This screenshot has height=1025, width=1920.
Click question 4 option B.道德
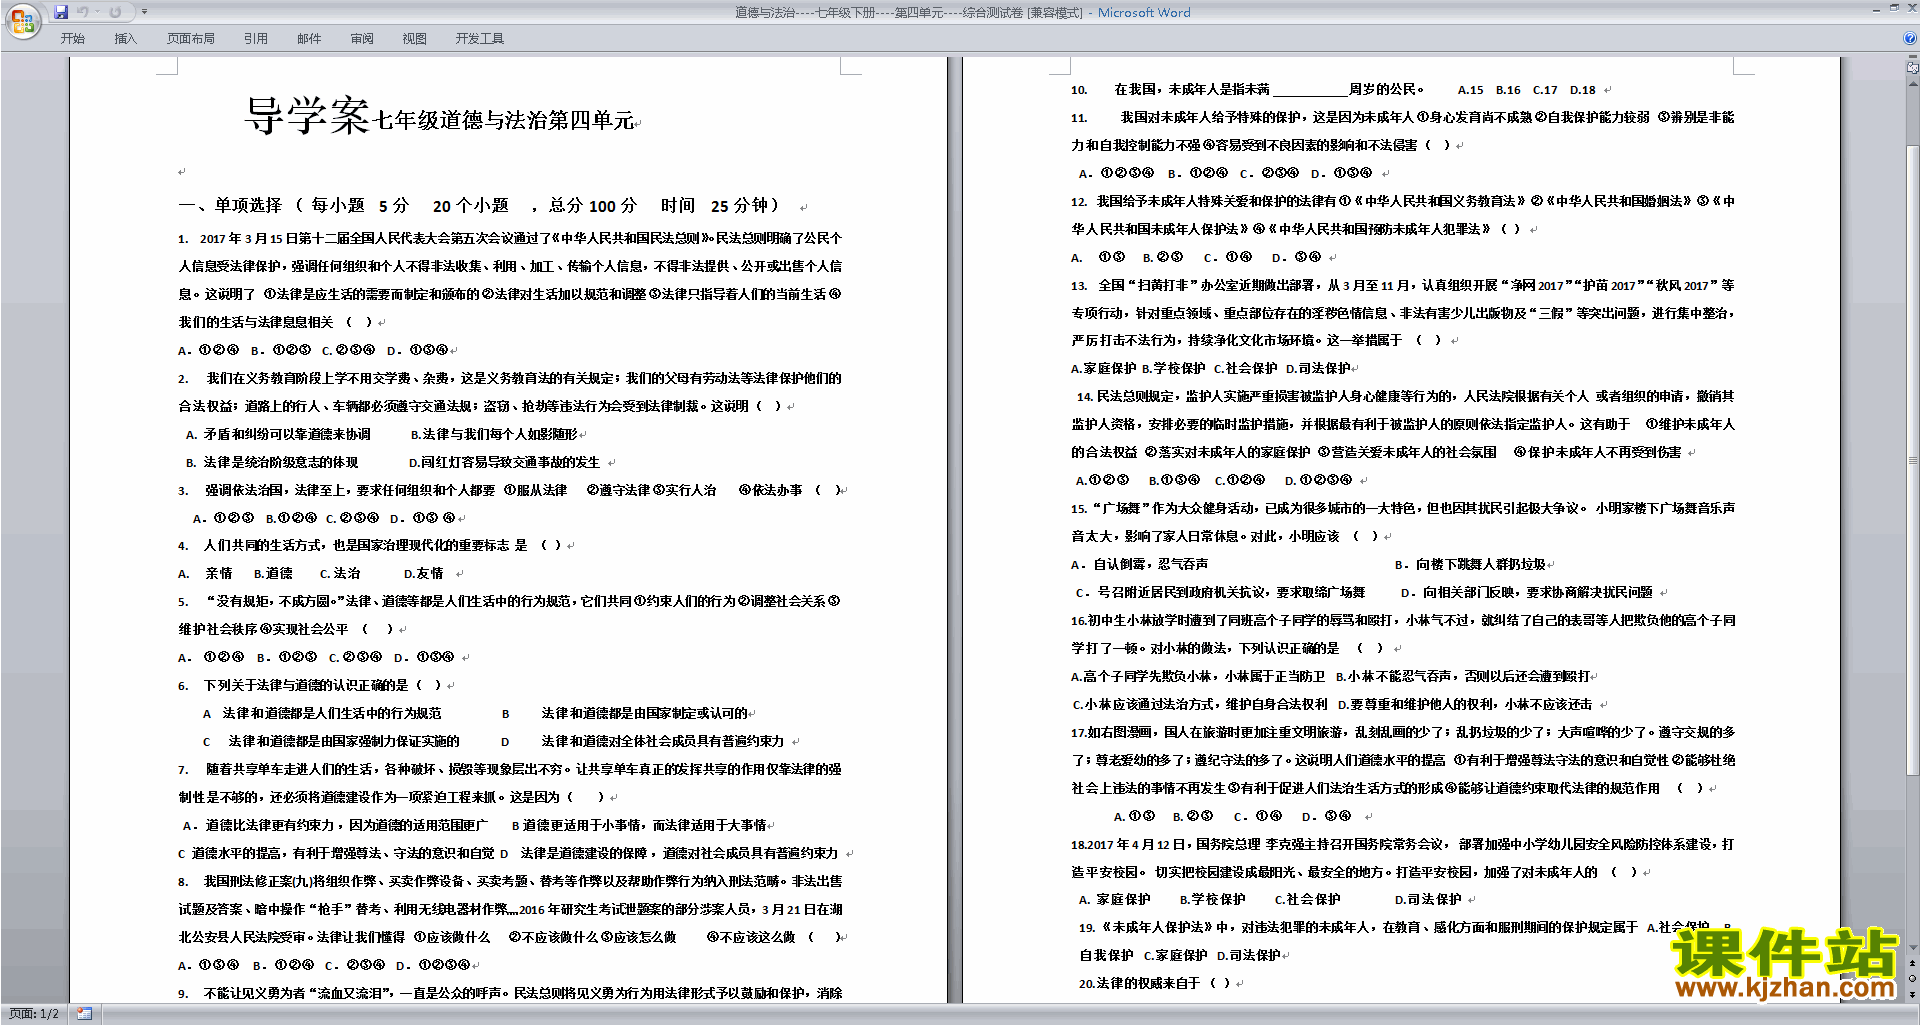click(273, 573)
